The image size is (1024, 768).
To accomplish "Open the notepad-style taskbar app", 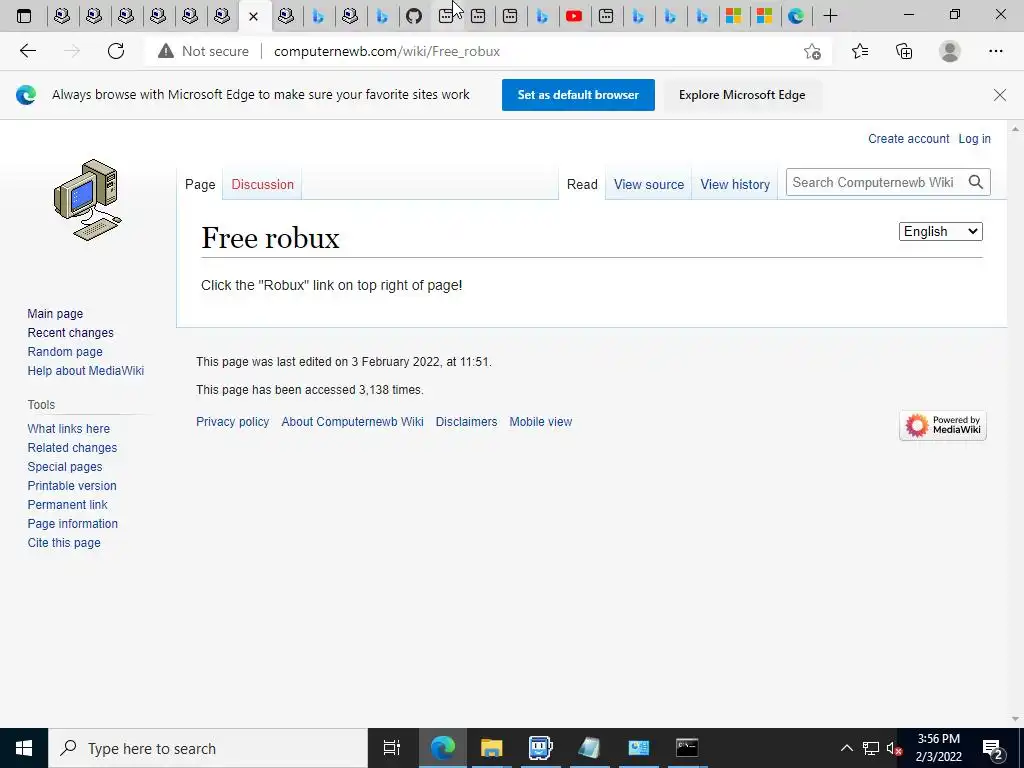I will pyautogui.click(x=589, y=748).
